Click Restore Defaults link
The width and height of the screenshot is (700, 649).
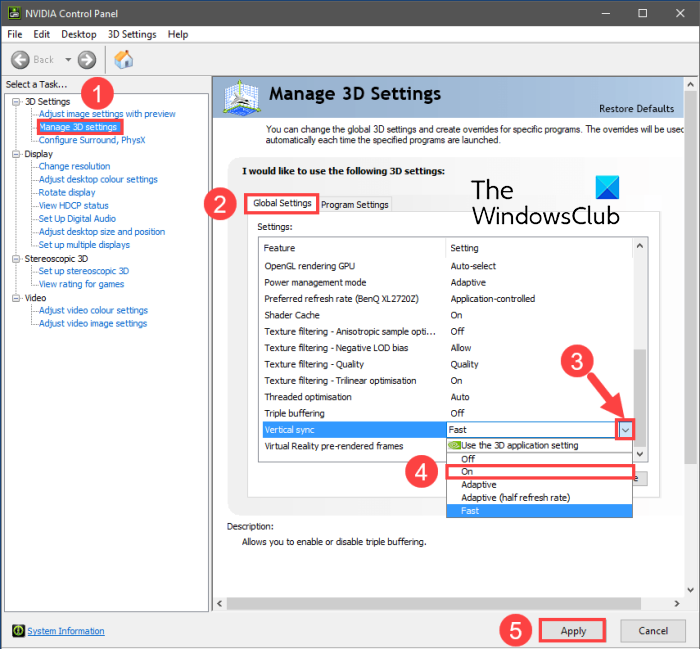(x=636, y=108)
